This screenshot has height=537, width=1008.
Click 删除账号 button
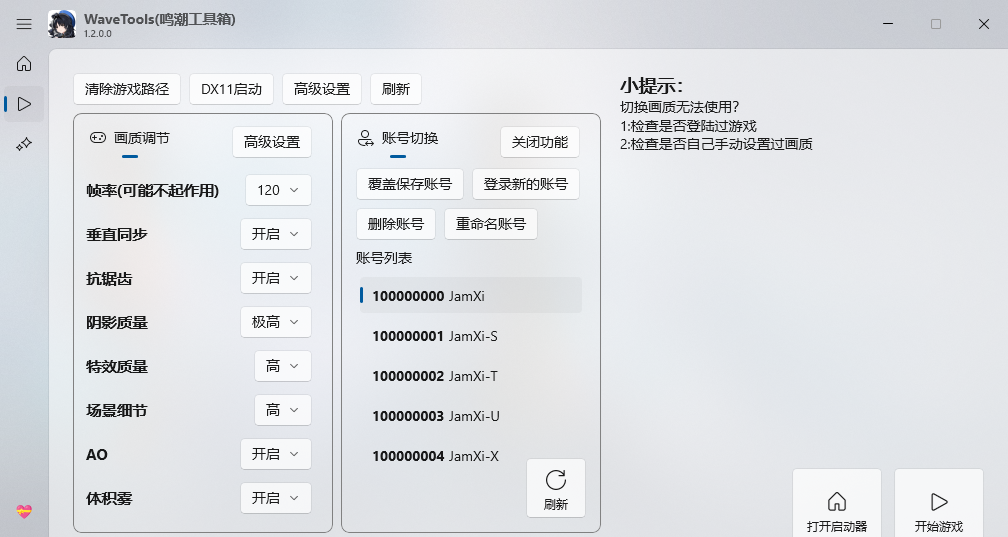396,224
